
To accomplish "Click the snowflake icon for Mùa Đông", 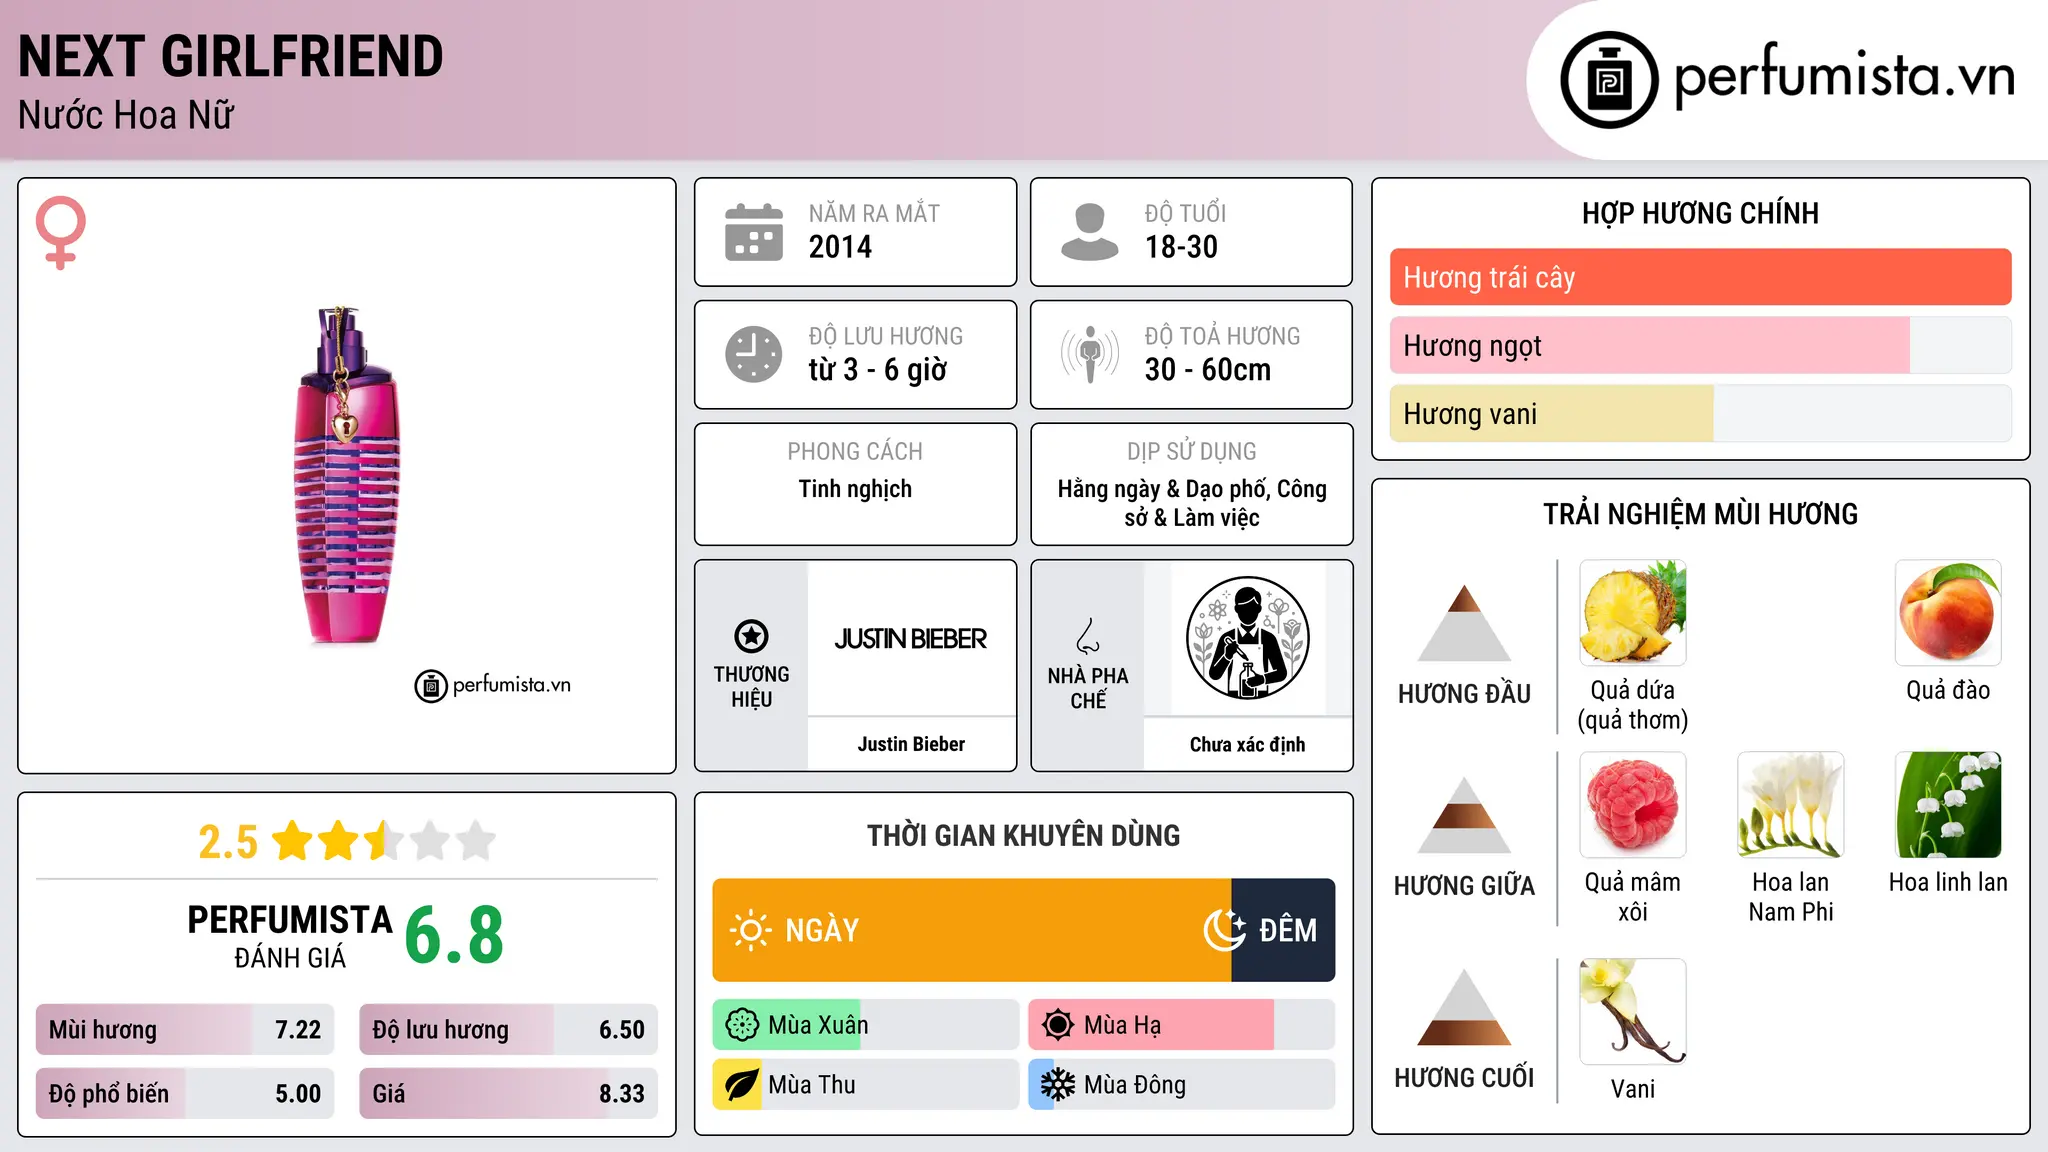I will click(x=1057, y=1085).
